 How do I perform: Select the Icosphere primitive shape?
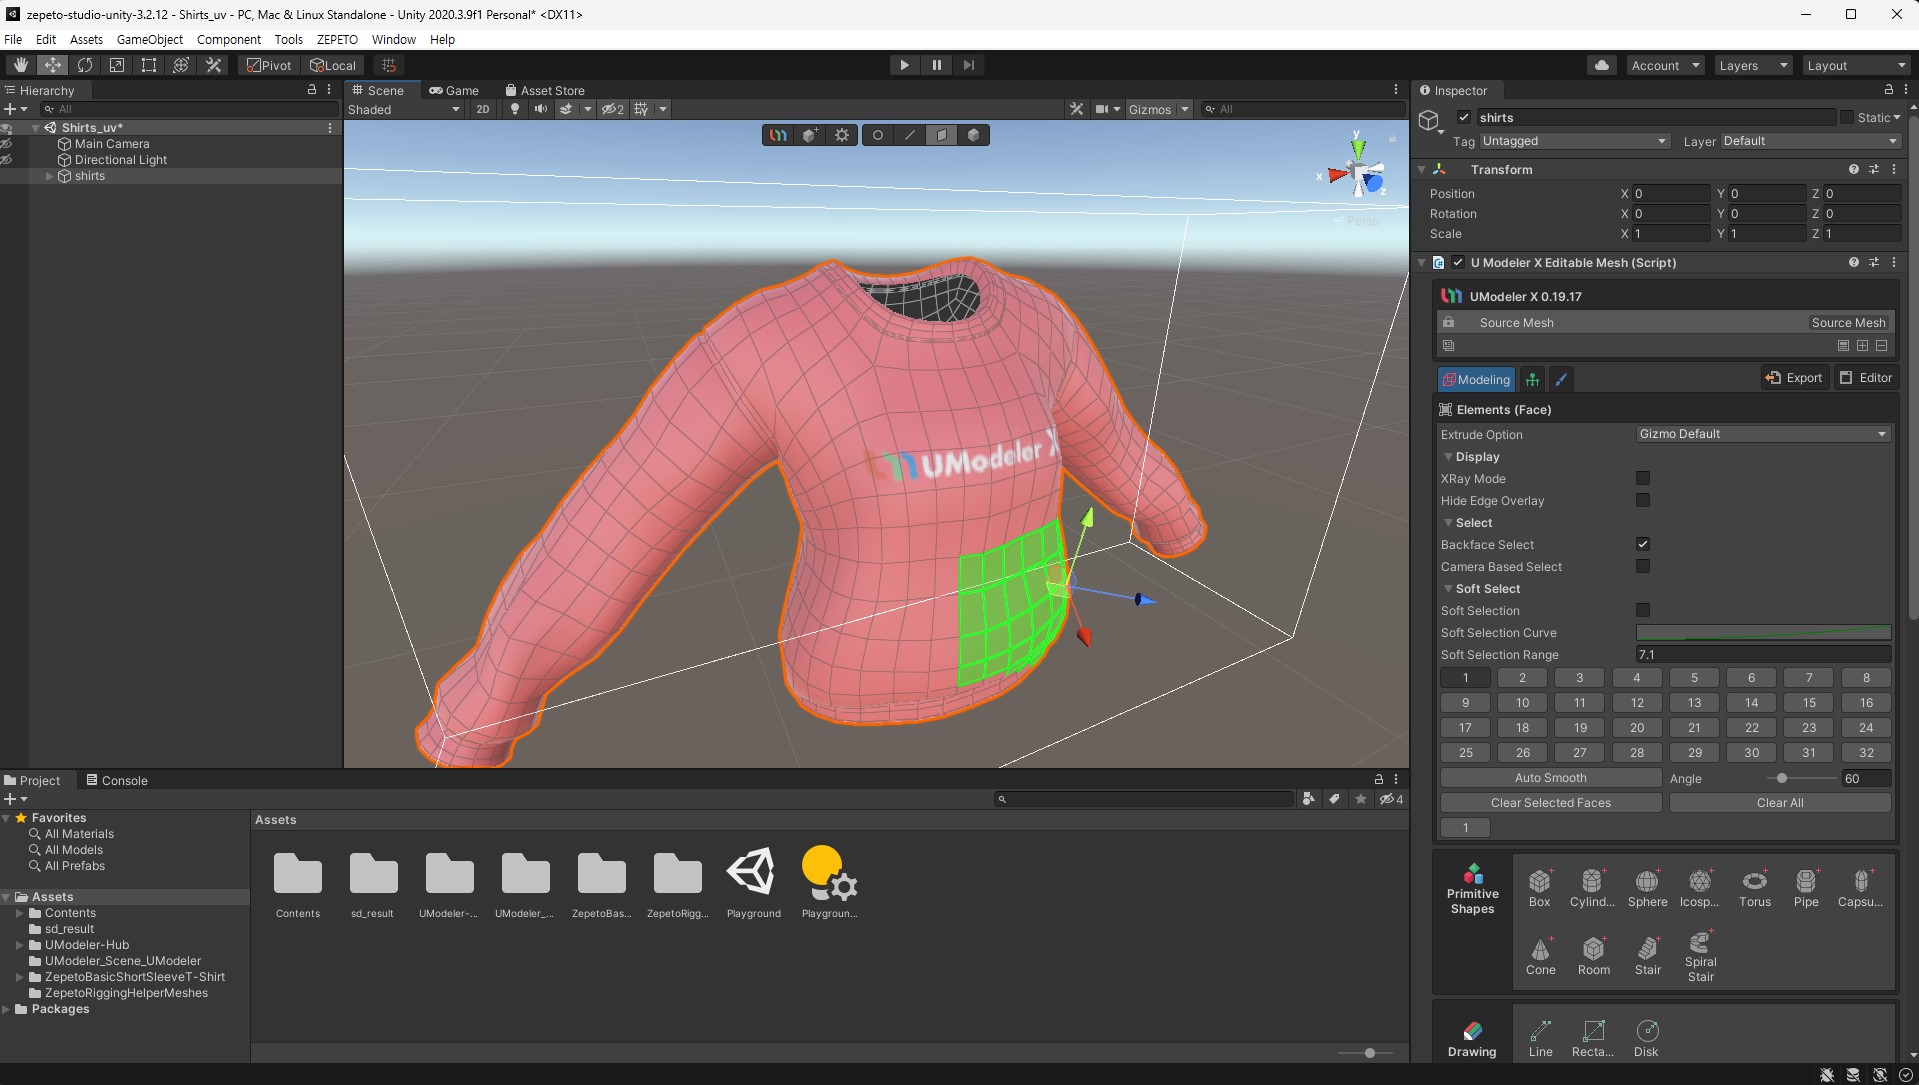1699,888
